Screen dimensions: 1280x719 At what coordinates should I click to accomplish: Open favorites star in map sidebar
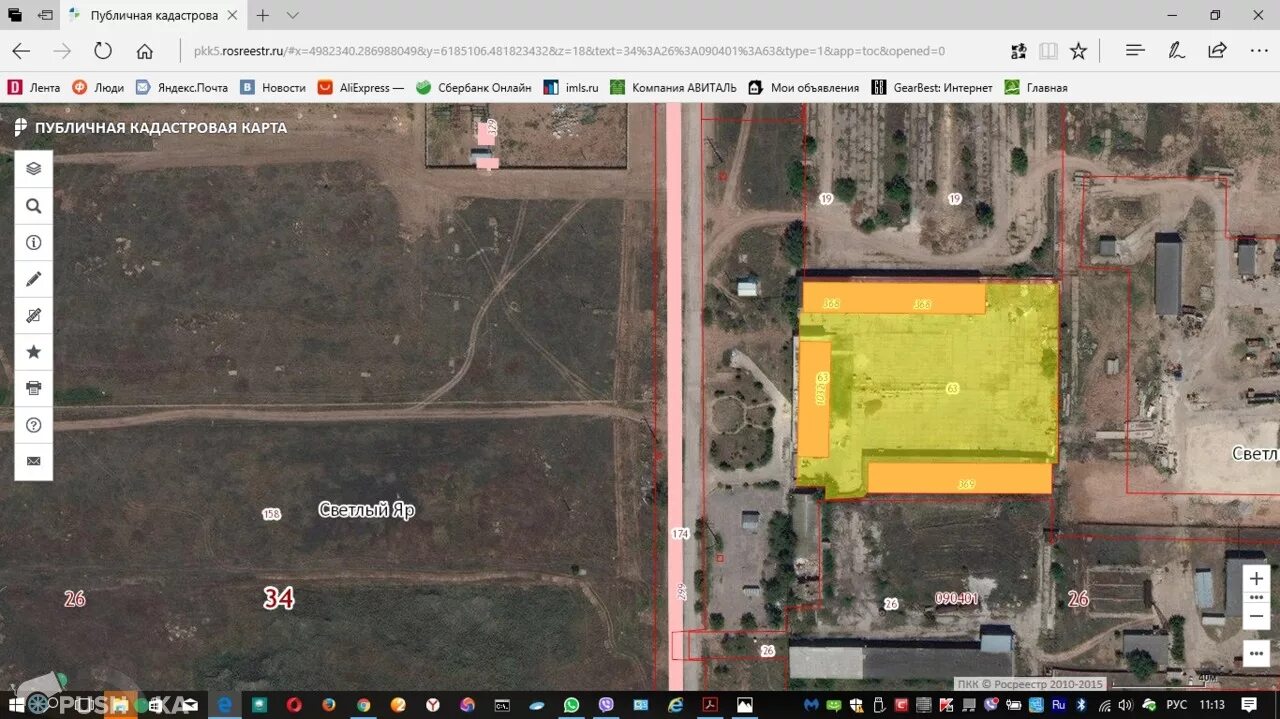(33, 352)
